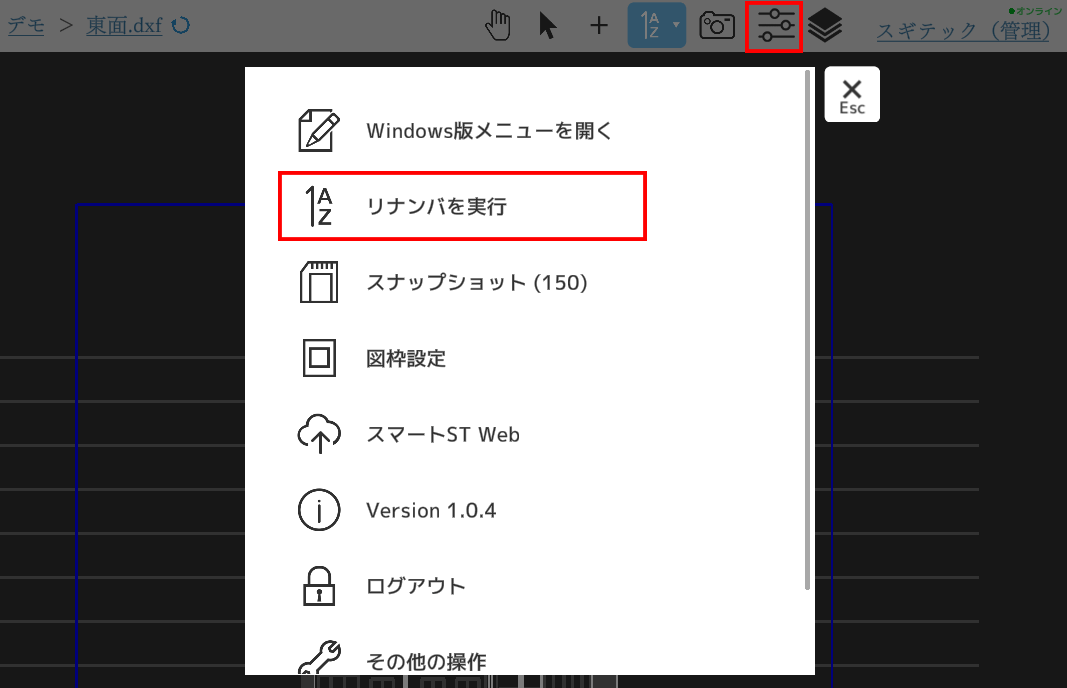Viewport: 1067px width, 688px height.
Task: Open the デモ breadcrumb link
Action: coord(26,26)
